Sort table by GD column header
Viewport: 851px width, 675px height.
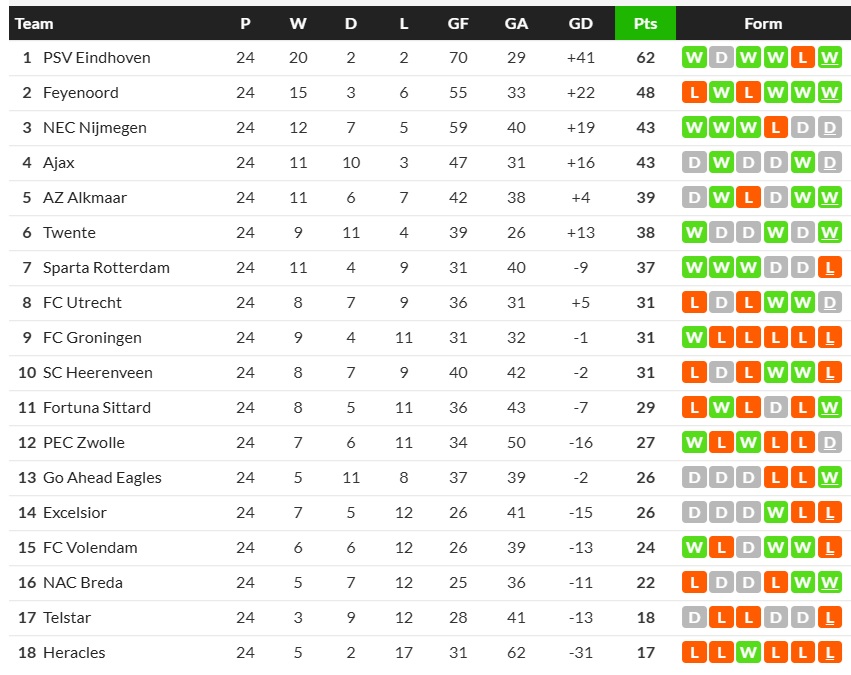pos(580,23)
